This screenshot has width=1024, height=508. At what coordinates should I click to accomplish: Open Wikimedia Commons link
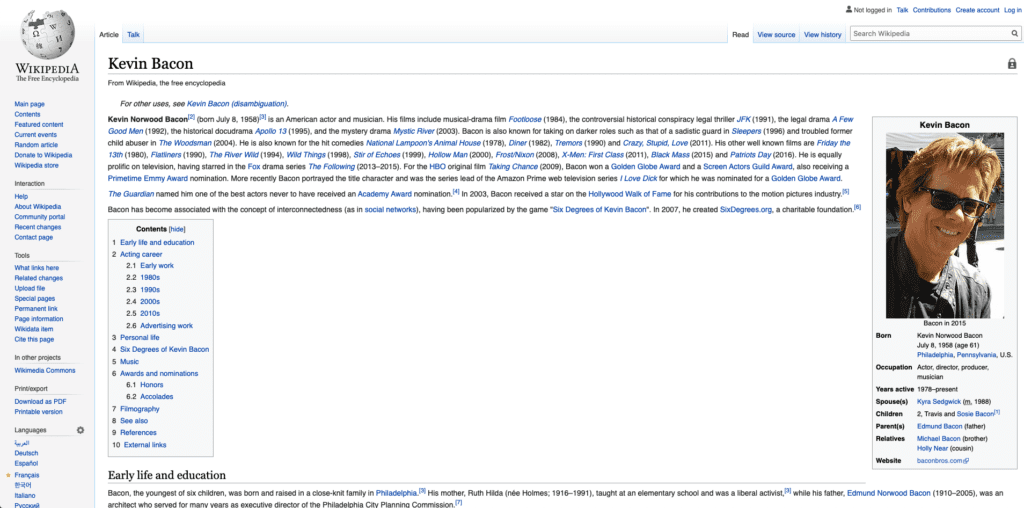coord(44,370)
